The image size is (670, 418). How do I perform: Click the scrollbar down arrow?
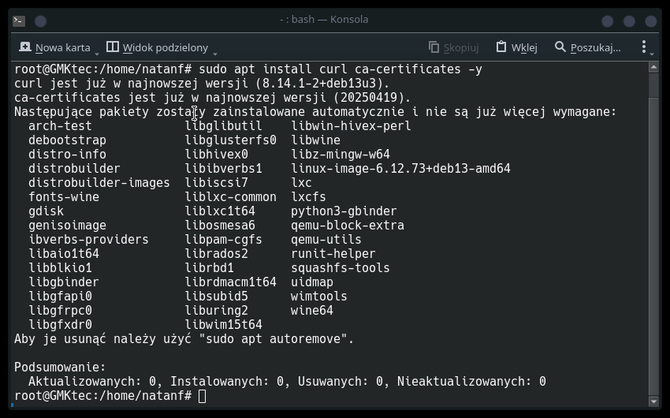pos(654,401)
